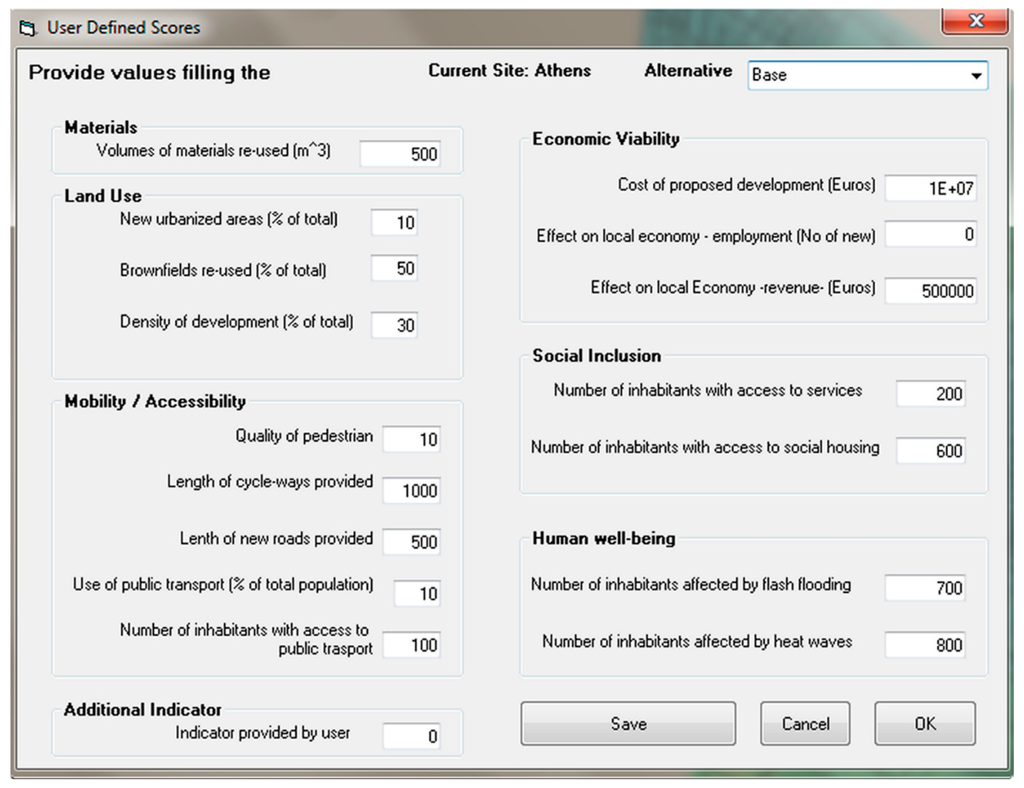Edit Use of public transport percentage field
1024x788 pixels.
(417, 593)
